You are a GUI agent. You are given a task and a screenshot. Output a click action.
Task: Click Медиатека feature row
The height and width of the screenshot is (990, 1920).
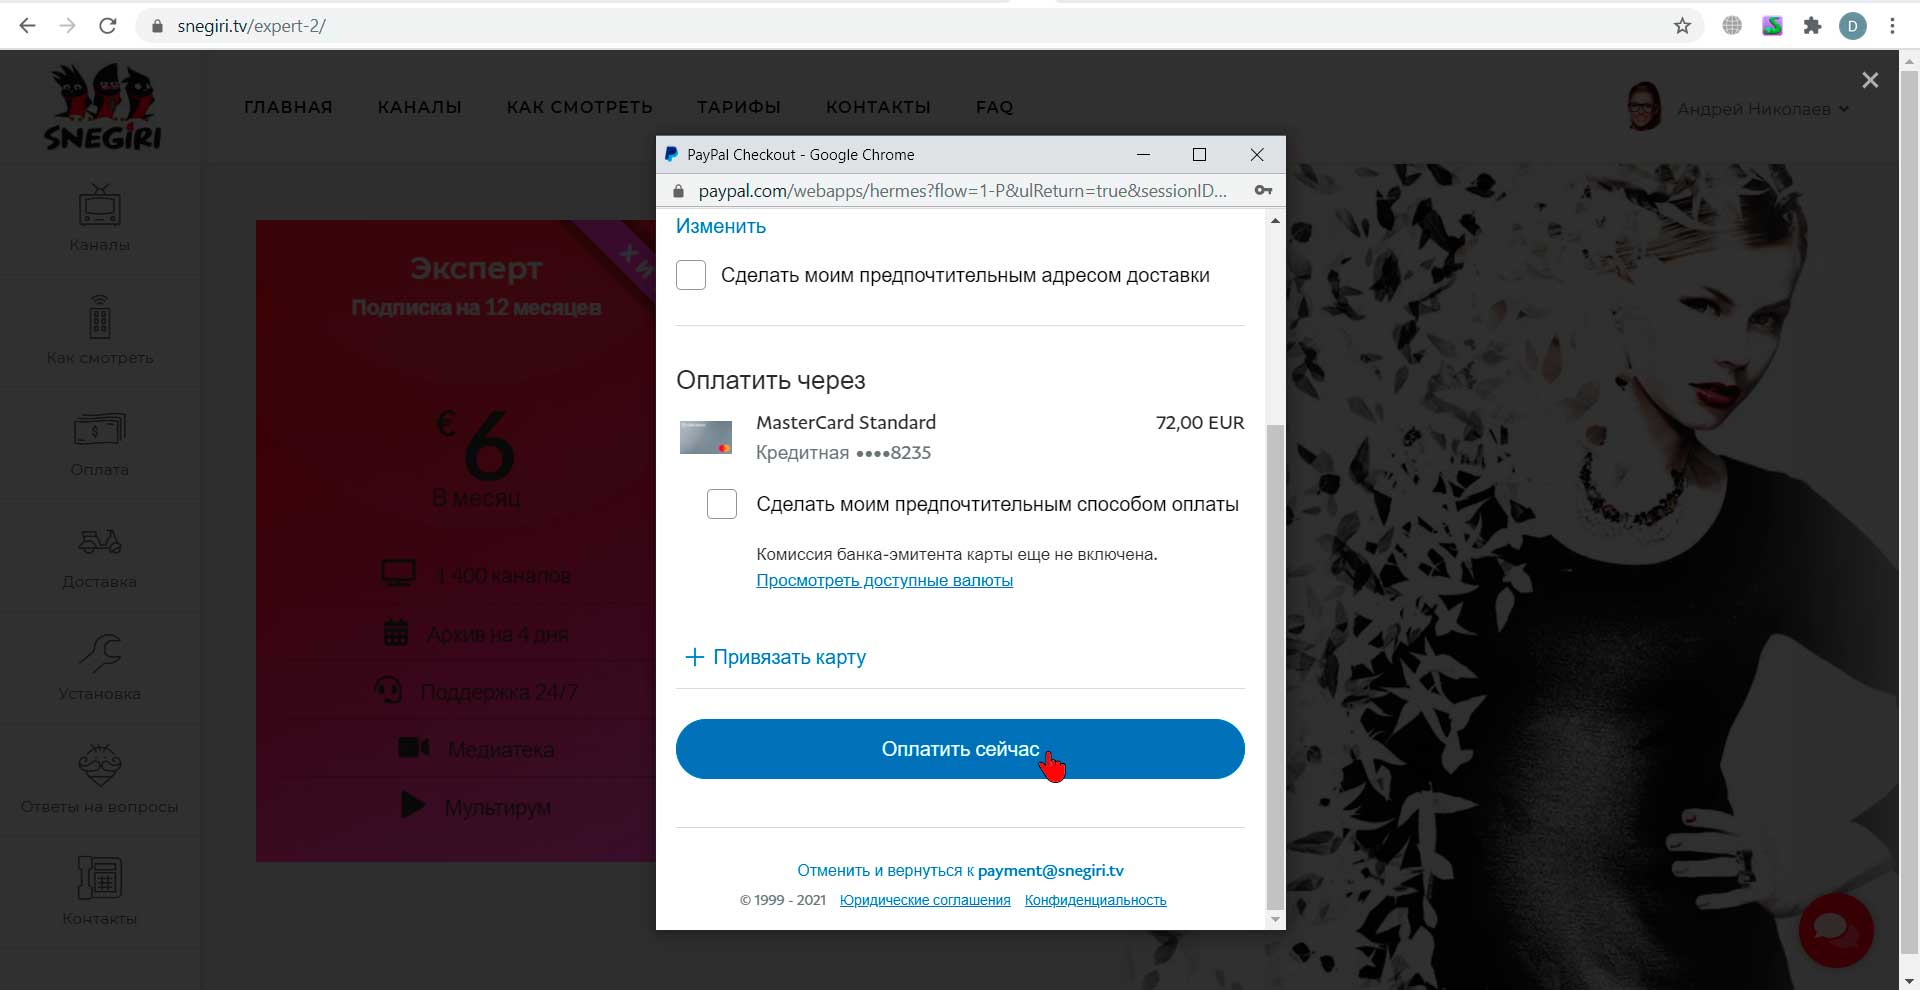(x=476, y=749)
